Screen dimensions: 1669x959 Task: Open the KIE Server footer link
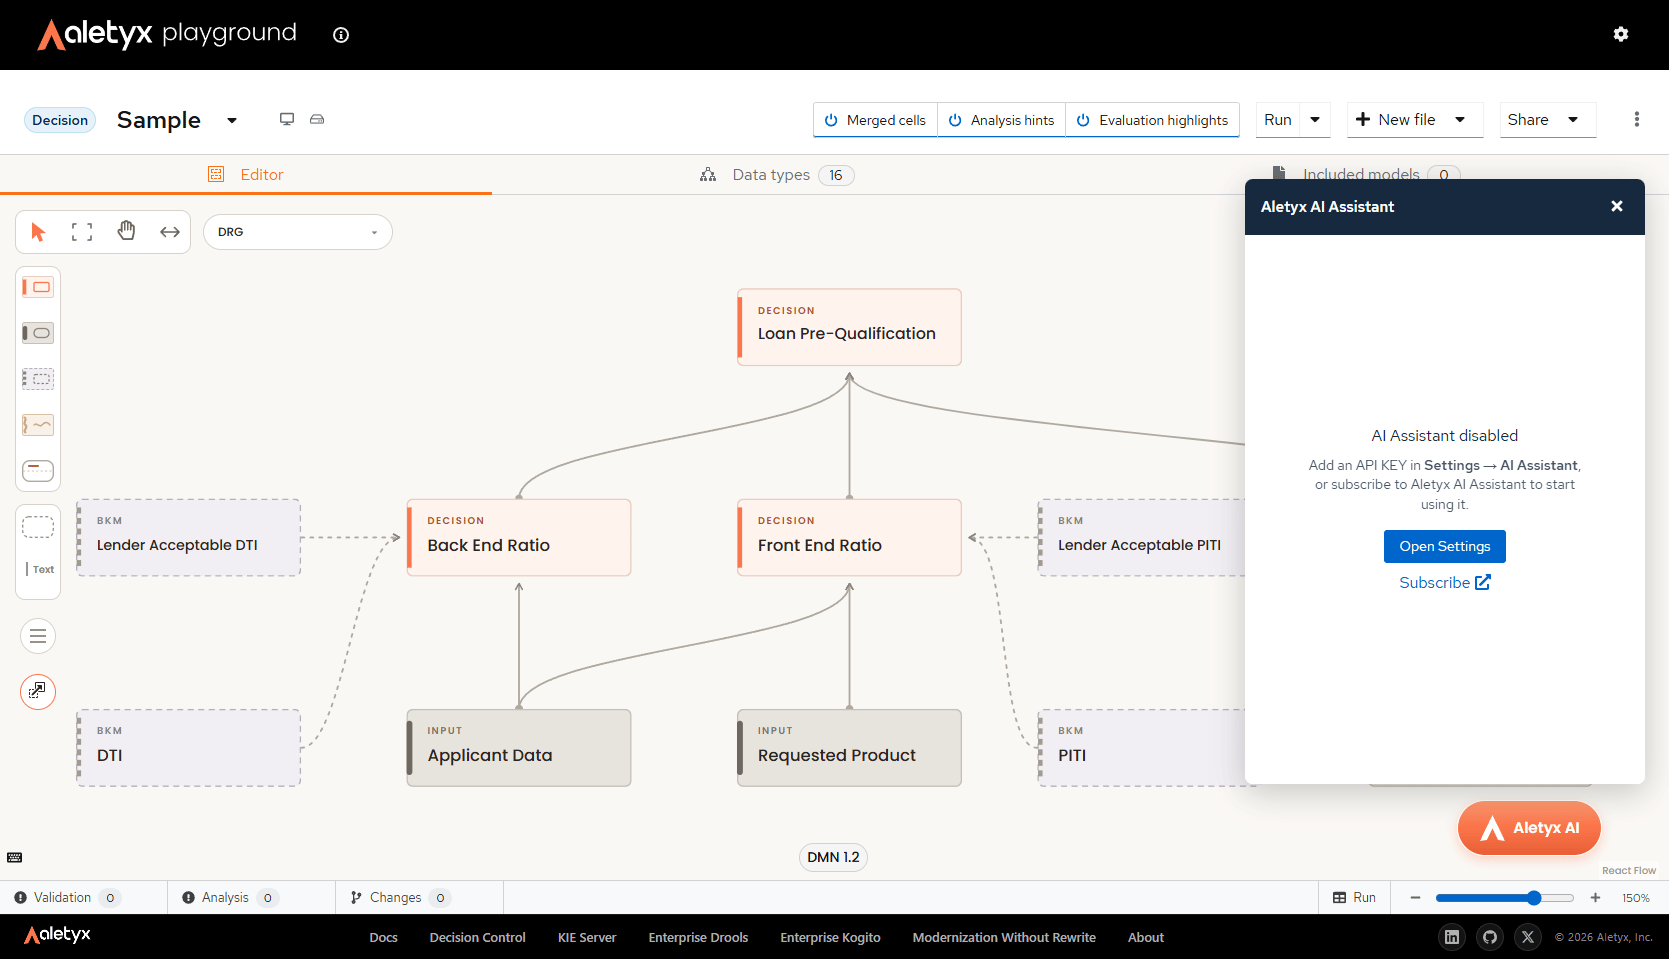[x=587, y=937]
